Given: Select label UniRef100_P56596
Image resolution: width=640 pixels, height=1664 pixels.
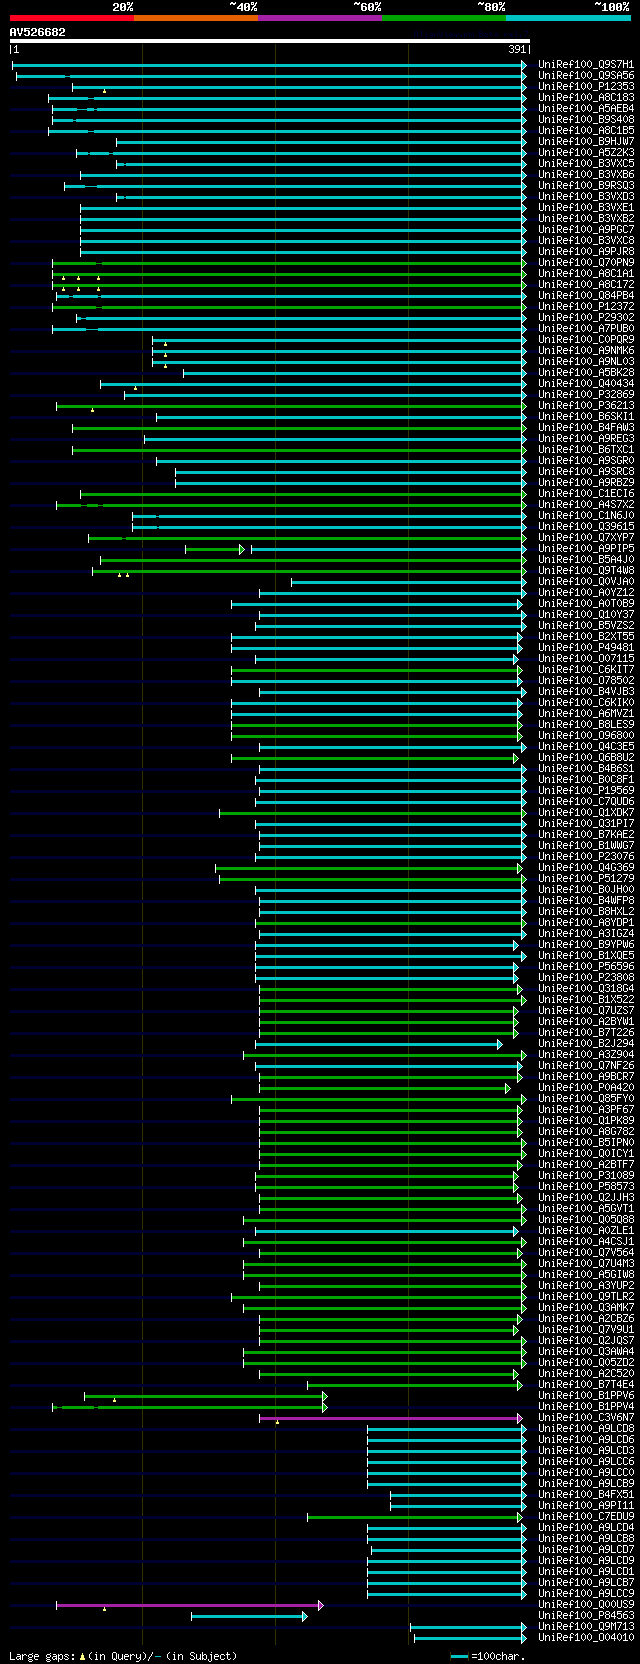Looking at the screenshot, I should point(586,966).
